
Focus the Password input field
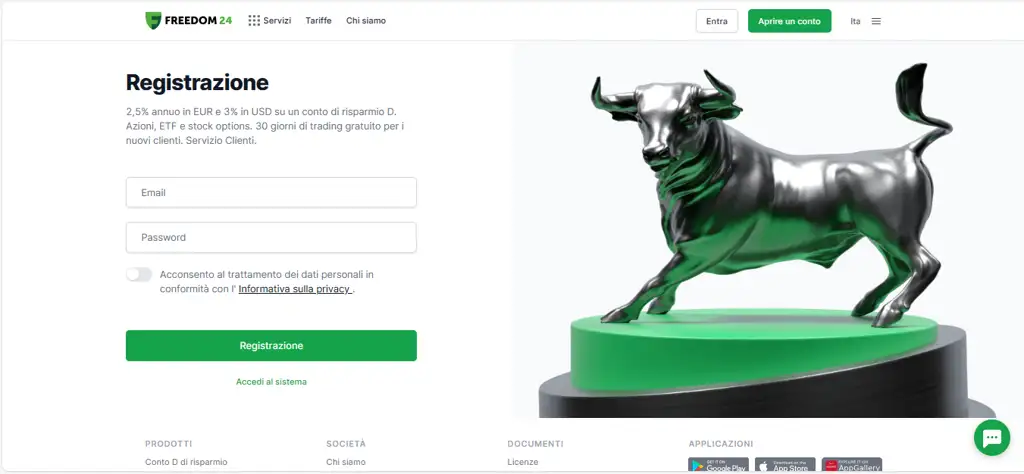click(x=271, y=238)
